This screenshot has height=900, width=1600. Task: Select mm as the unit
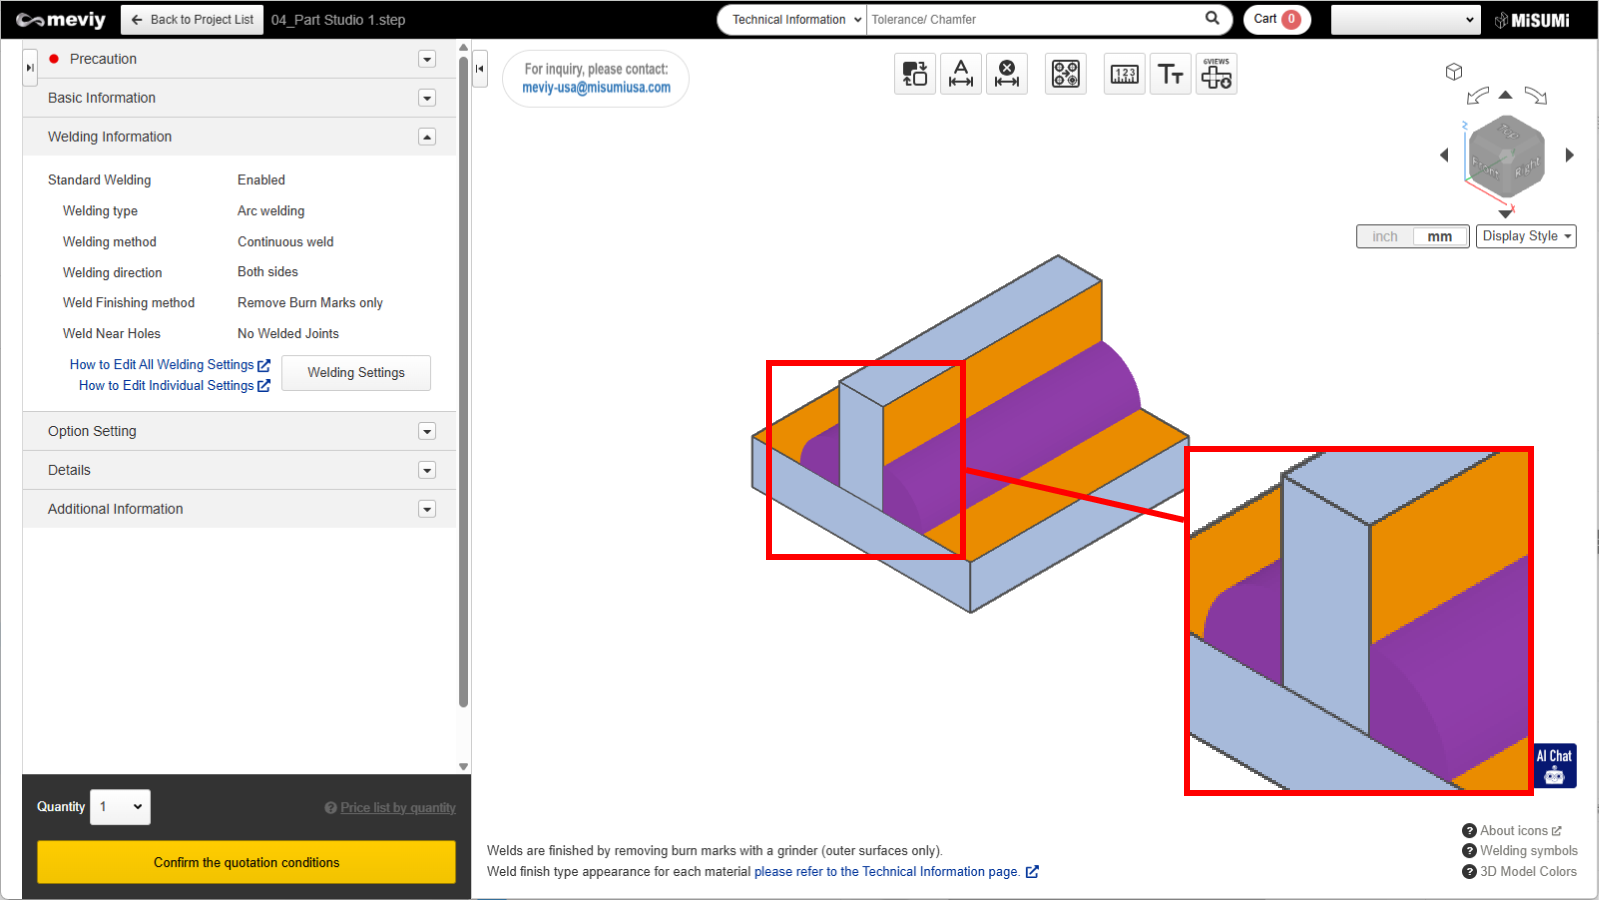click(1440, 236)
